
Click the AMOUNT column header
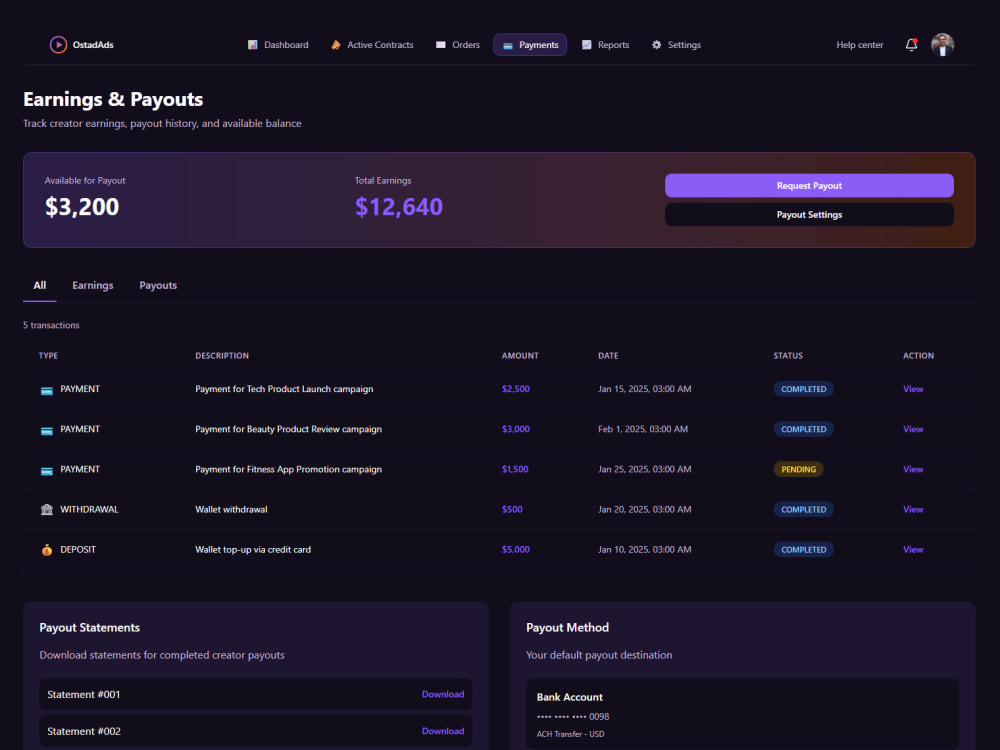coord(520,356)
